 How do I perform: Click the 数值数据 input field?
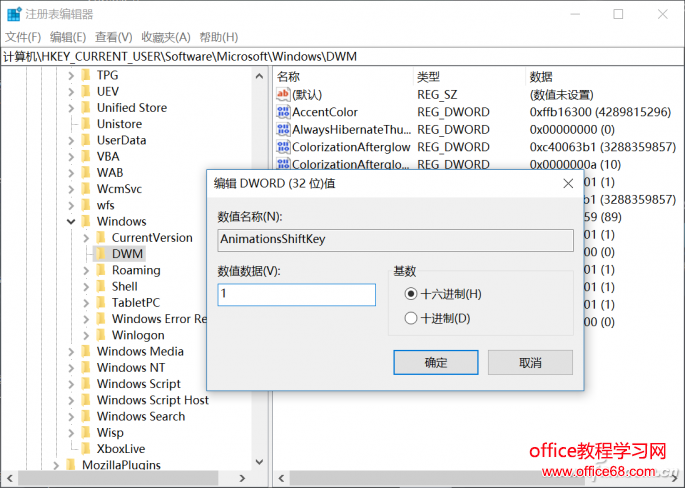[297, 294]
